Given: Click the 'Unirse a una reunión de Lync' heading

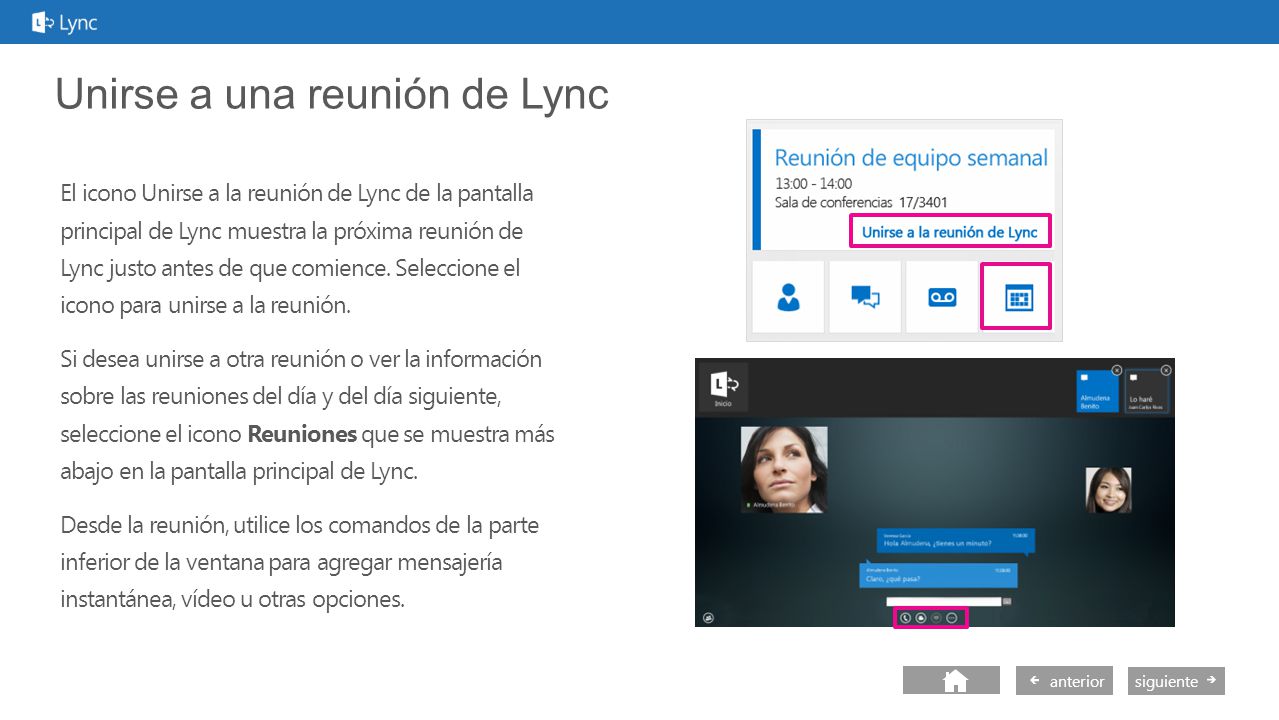Looking at the screenshot, I should pos(332,94).
